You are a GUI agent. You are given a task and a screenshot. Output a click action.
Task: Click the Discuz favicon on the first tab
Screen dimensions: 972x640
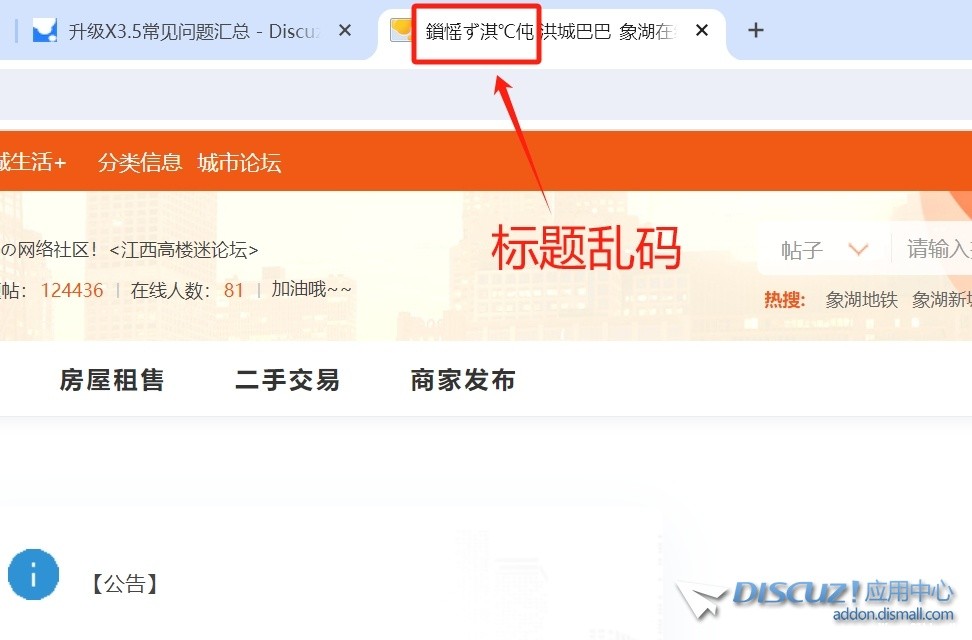tap(45, 31)
